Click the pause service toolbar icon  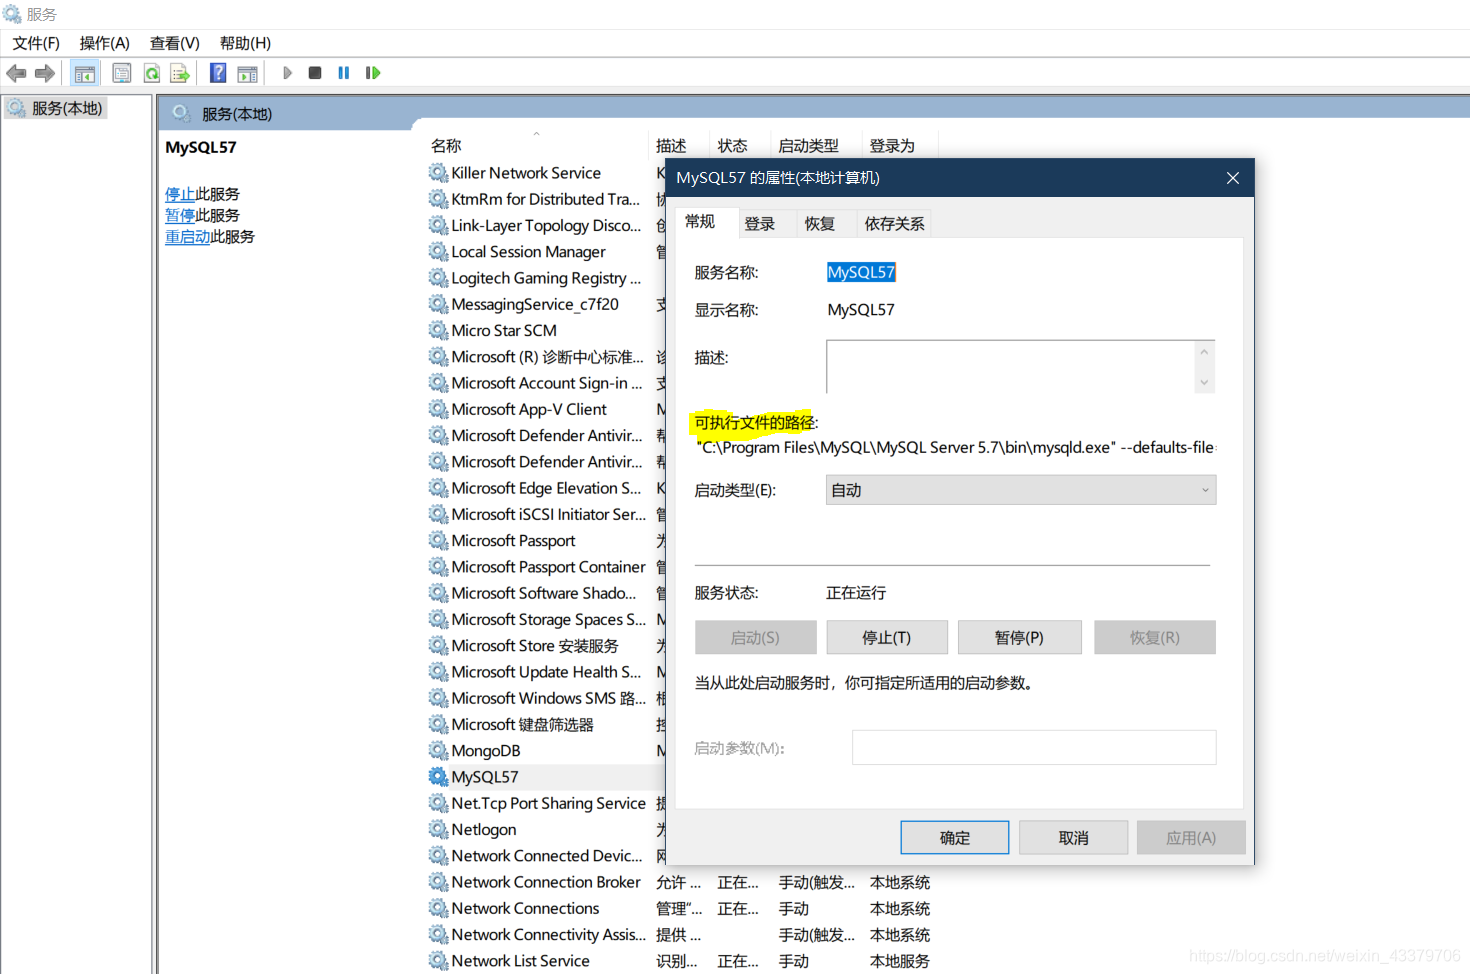coord(344,73)
